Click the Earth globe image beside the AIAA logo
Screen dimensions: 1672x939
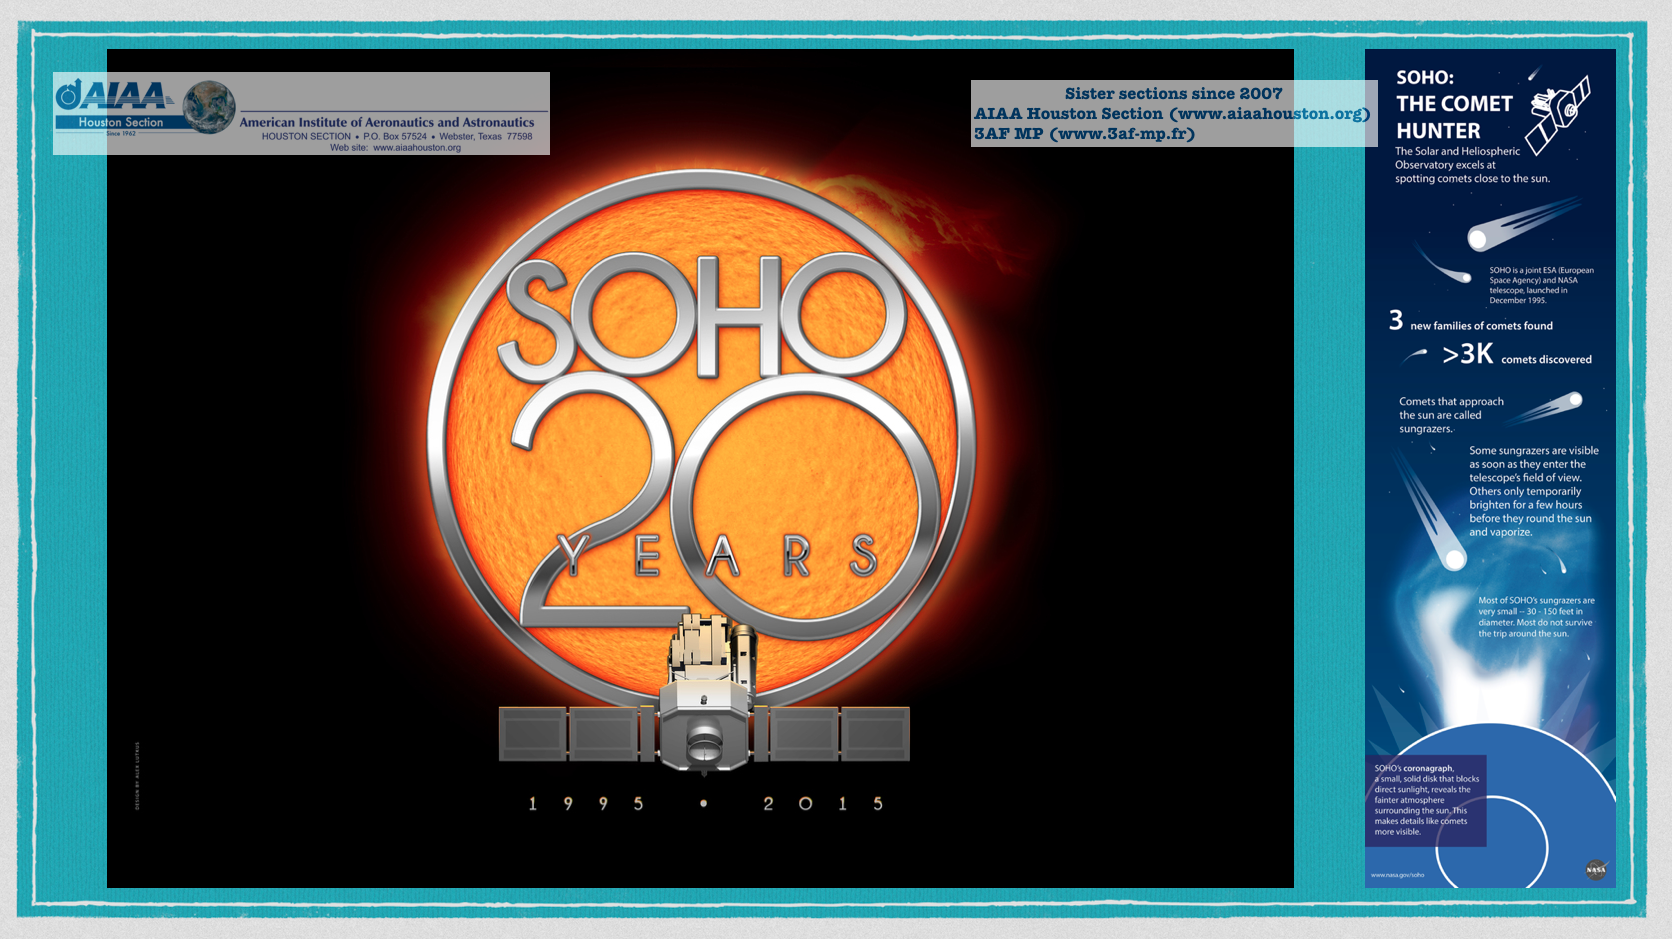(209, 107)
